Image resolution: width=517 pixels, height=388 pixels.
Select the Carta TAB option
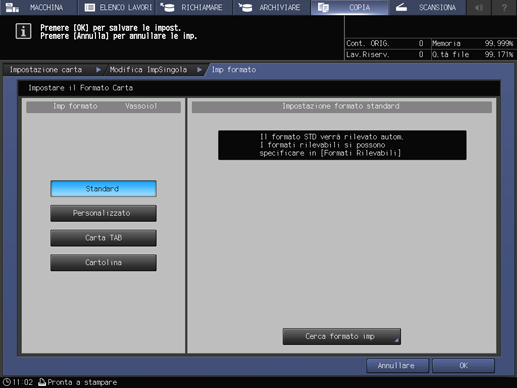click(103, 238)
